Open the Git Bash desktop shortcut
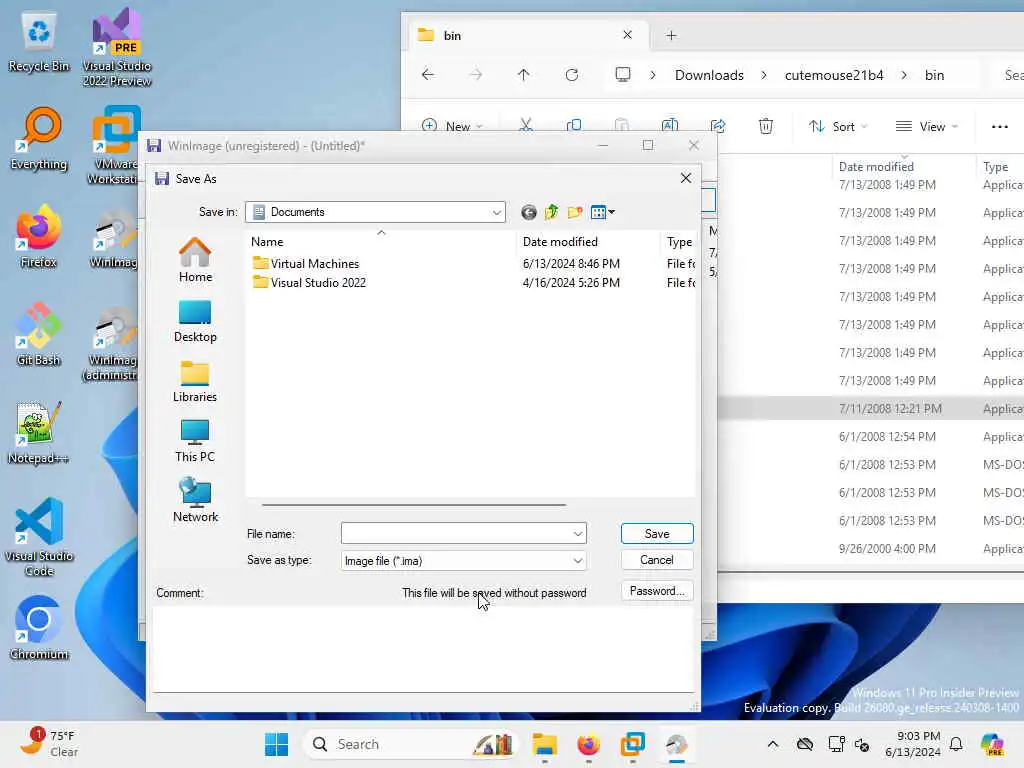This screenshot has height=768, width=1024. tap(39, 335)
